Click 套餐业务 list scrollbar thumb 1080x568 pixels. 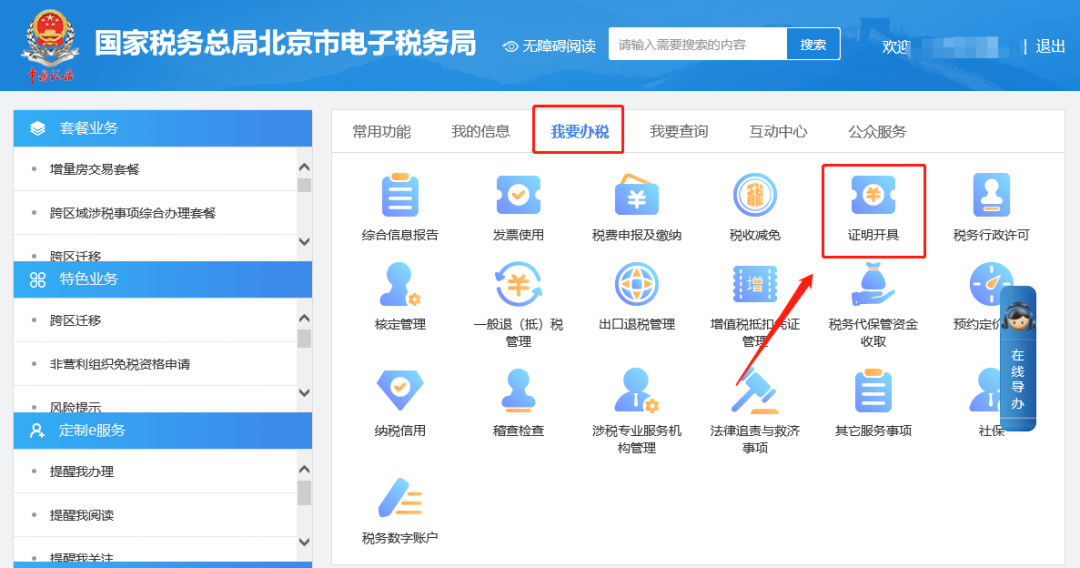(304, 186)
